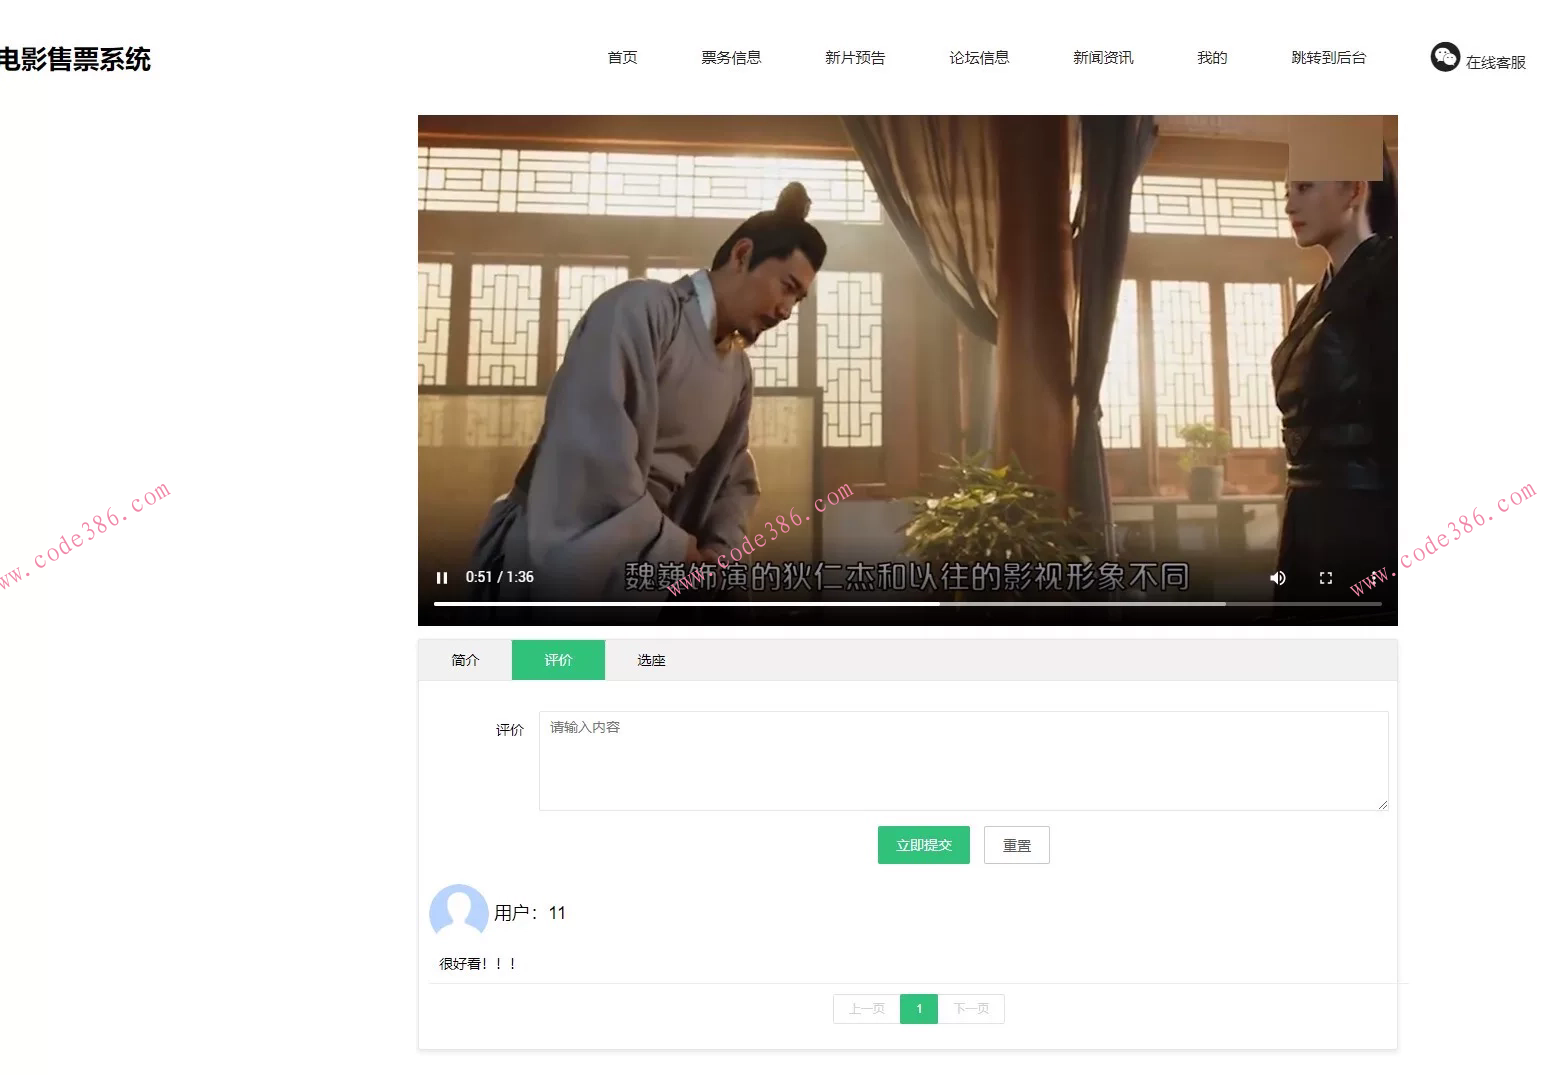Enter fullscreen mode for the video
1558x1075 pixels.
pos(1326,578)
